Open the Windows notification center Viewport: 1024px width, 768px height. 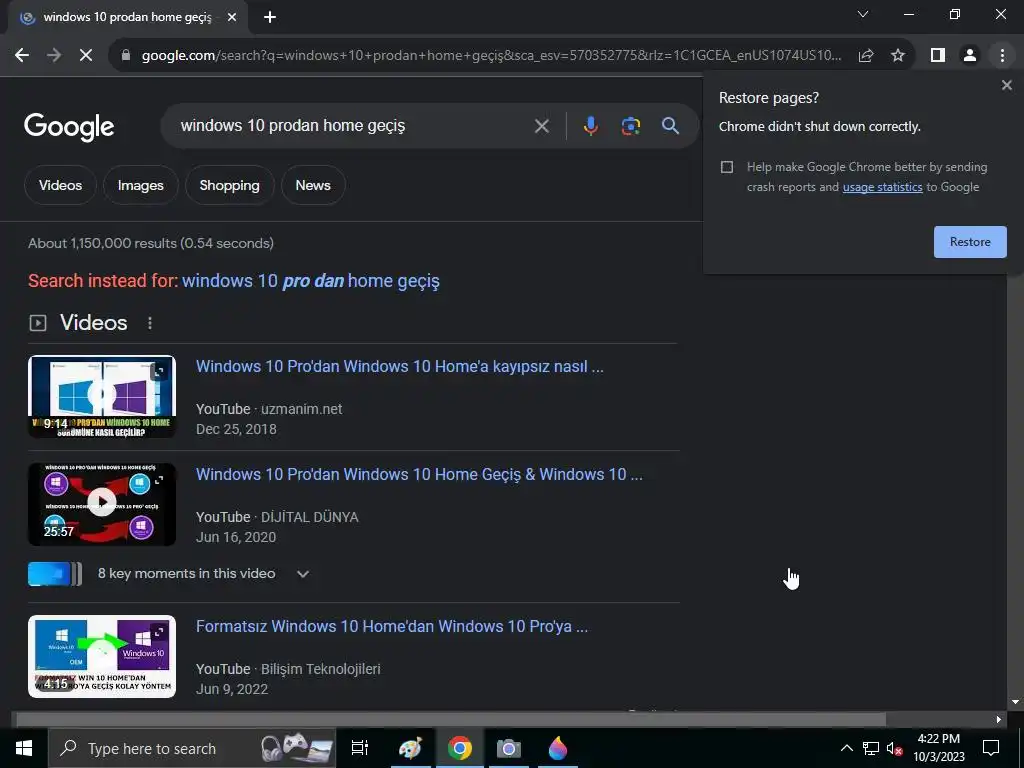click(991, 748)
